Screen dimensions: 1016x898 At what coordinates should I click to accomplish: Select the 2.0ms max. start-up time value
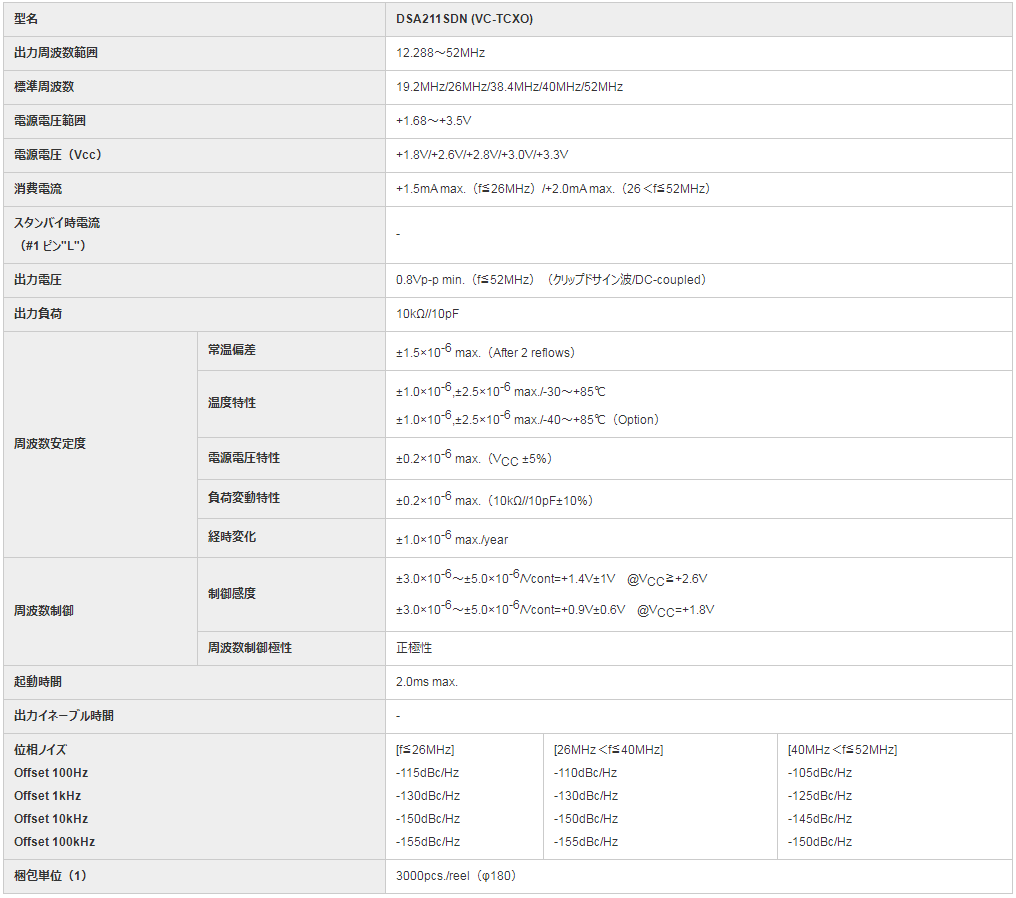pyautogui.click(x=427, y=682)
